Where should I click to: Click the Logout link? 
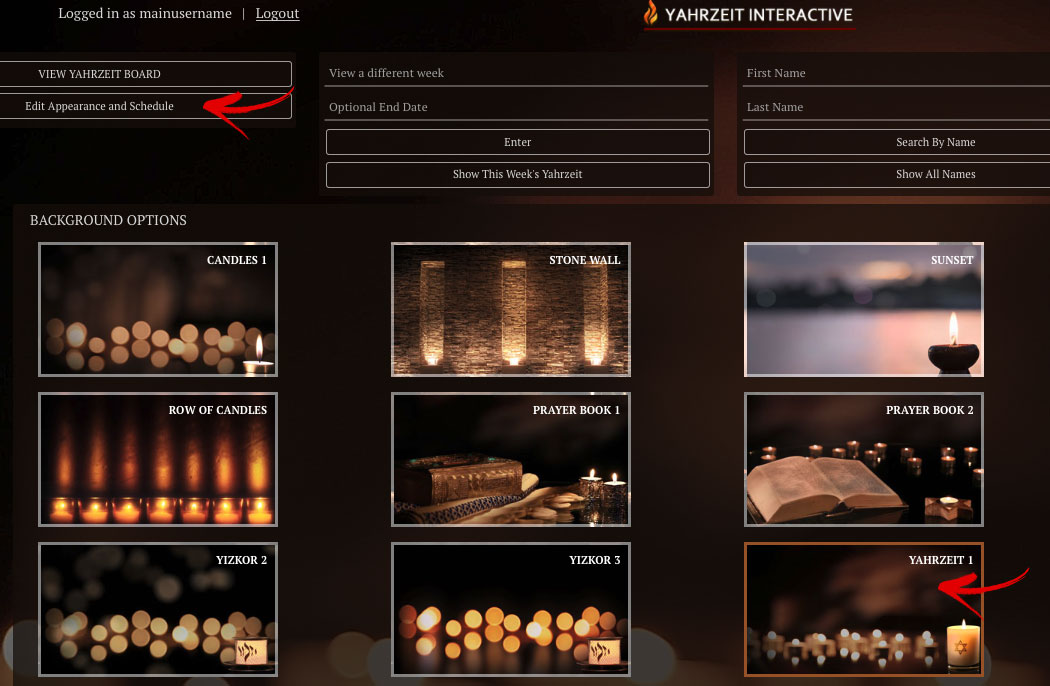coord(277,13)
